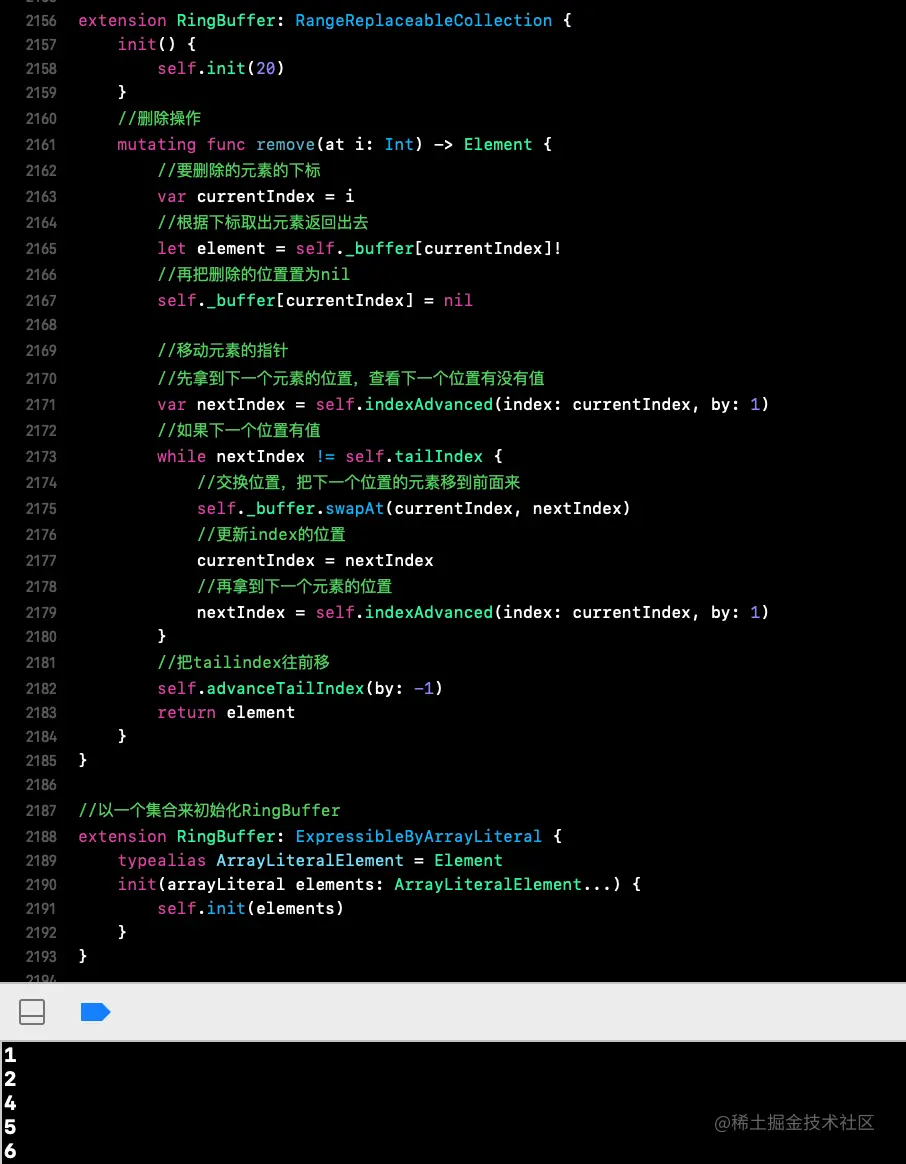Click 'self.init(20)' on line 2158

click(221, 68)
